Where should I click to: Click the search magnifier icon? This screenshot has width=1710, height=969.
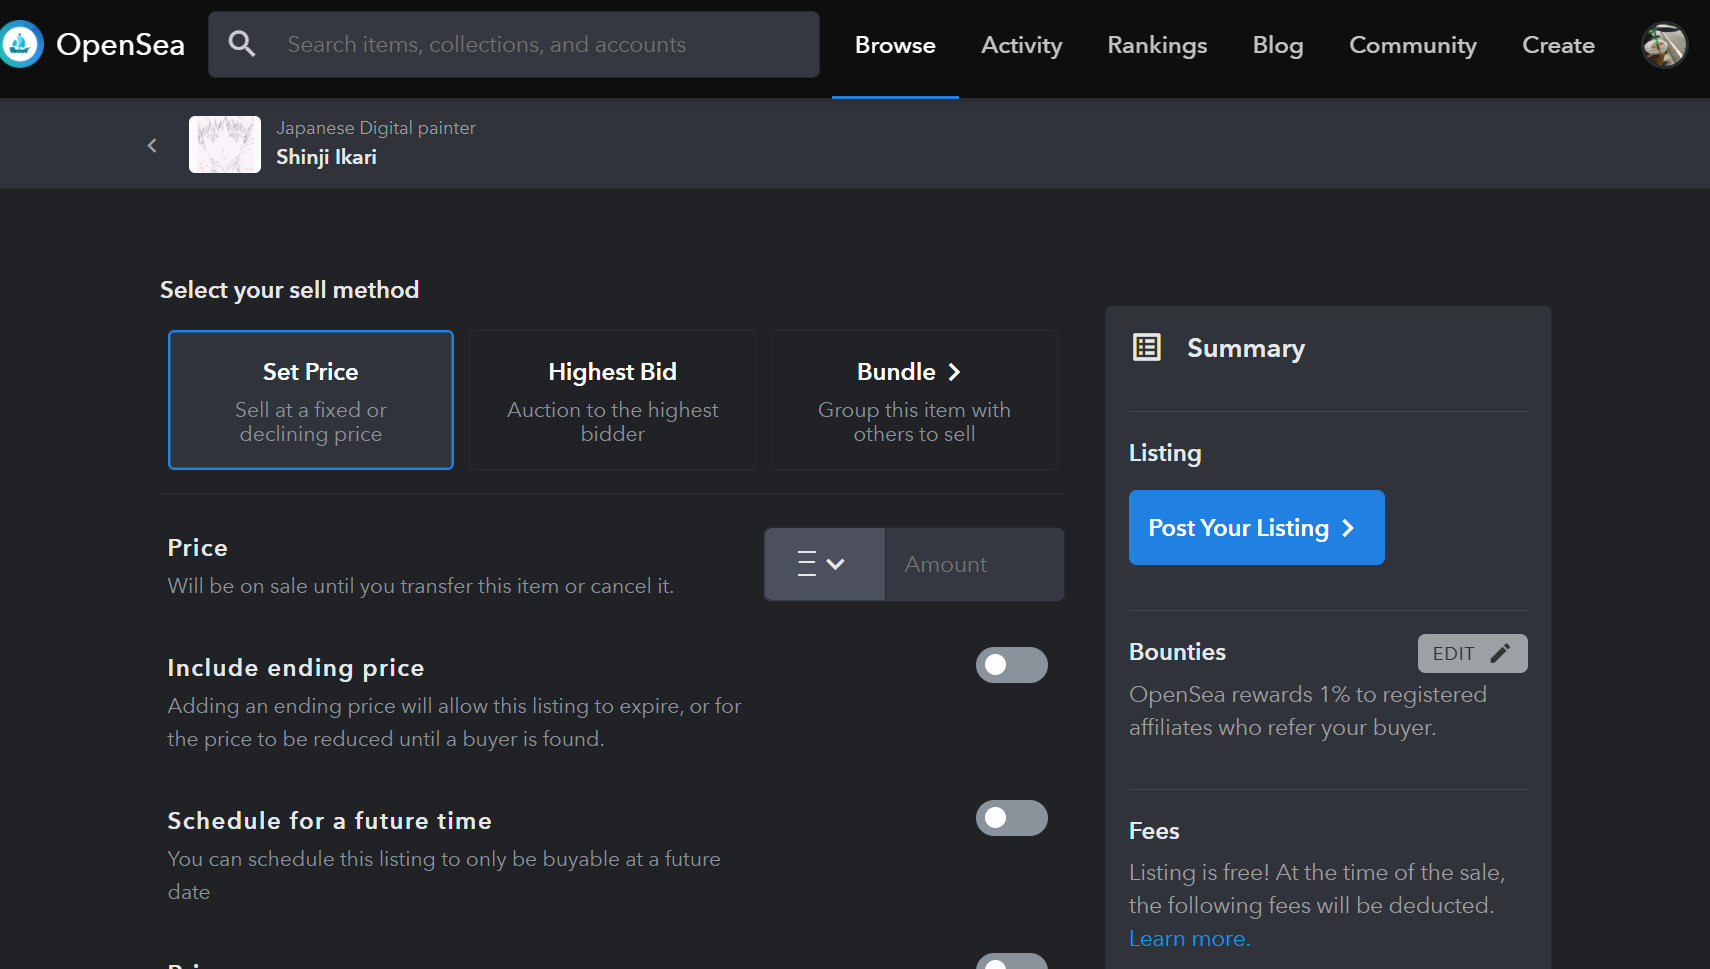[242, 44]
